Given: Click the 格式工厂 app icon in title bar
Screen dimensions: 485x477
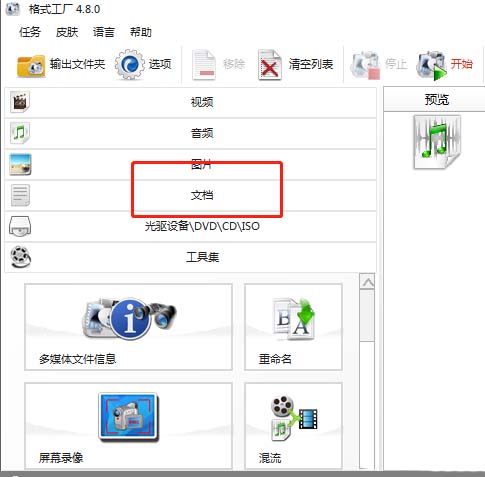Looking at the screenshot, I should click(12, 9).
